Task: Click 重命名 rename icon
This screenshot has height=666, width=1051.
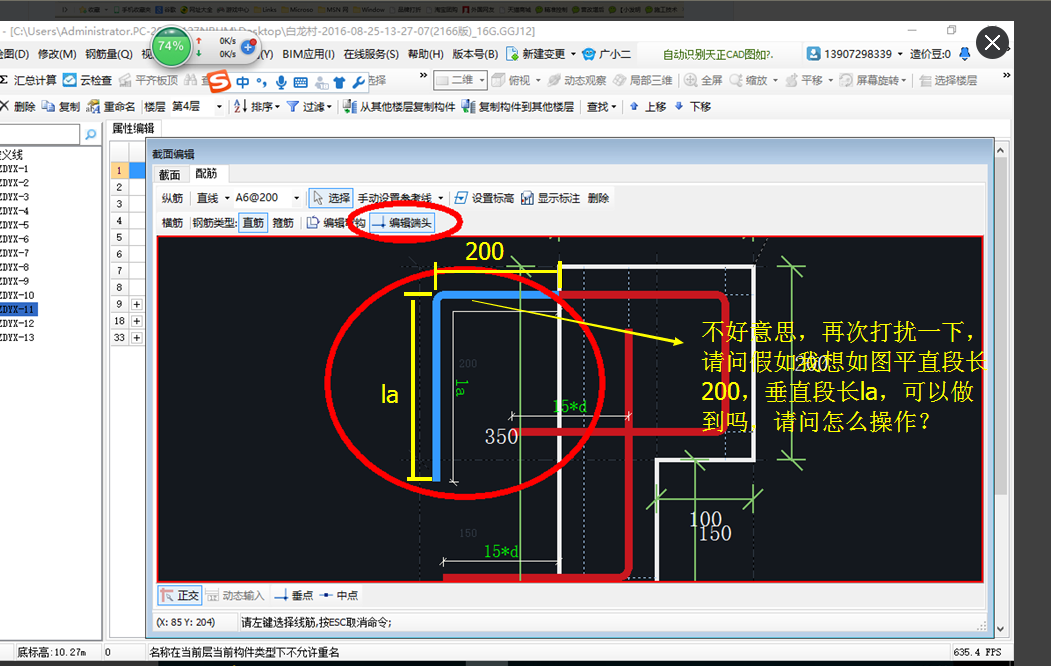Action: (x=93, y=107)
